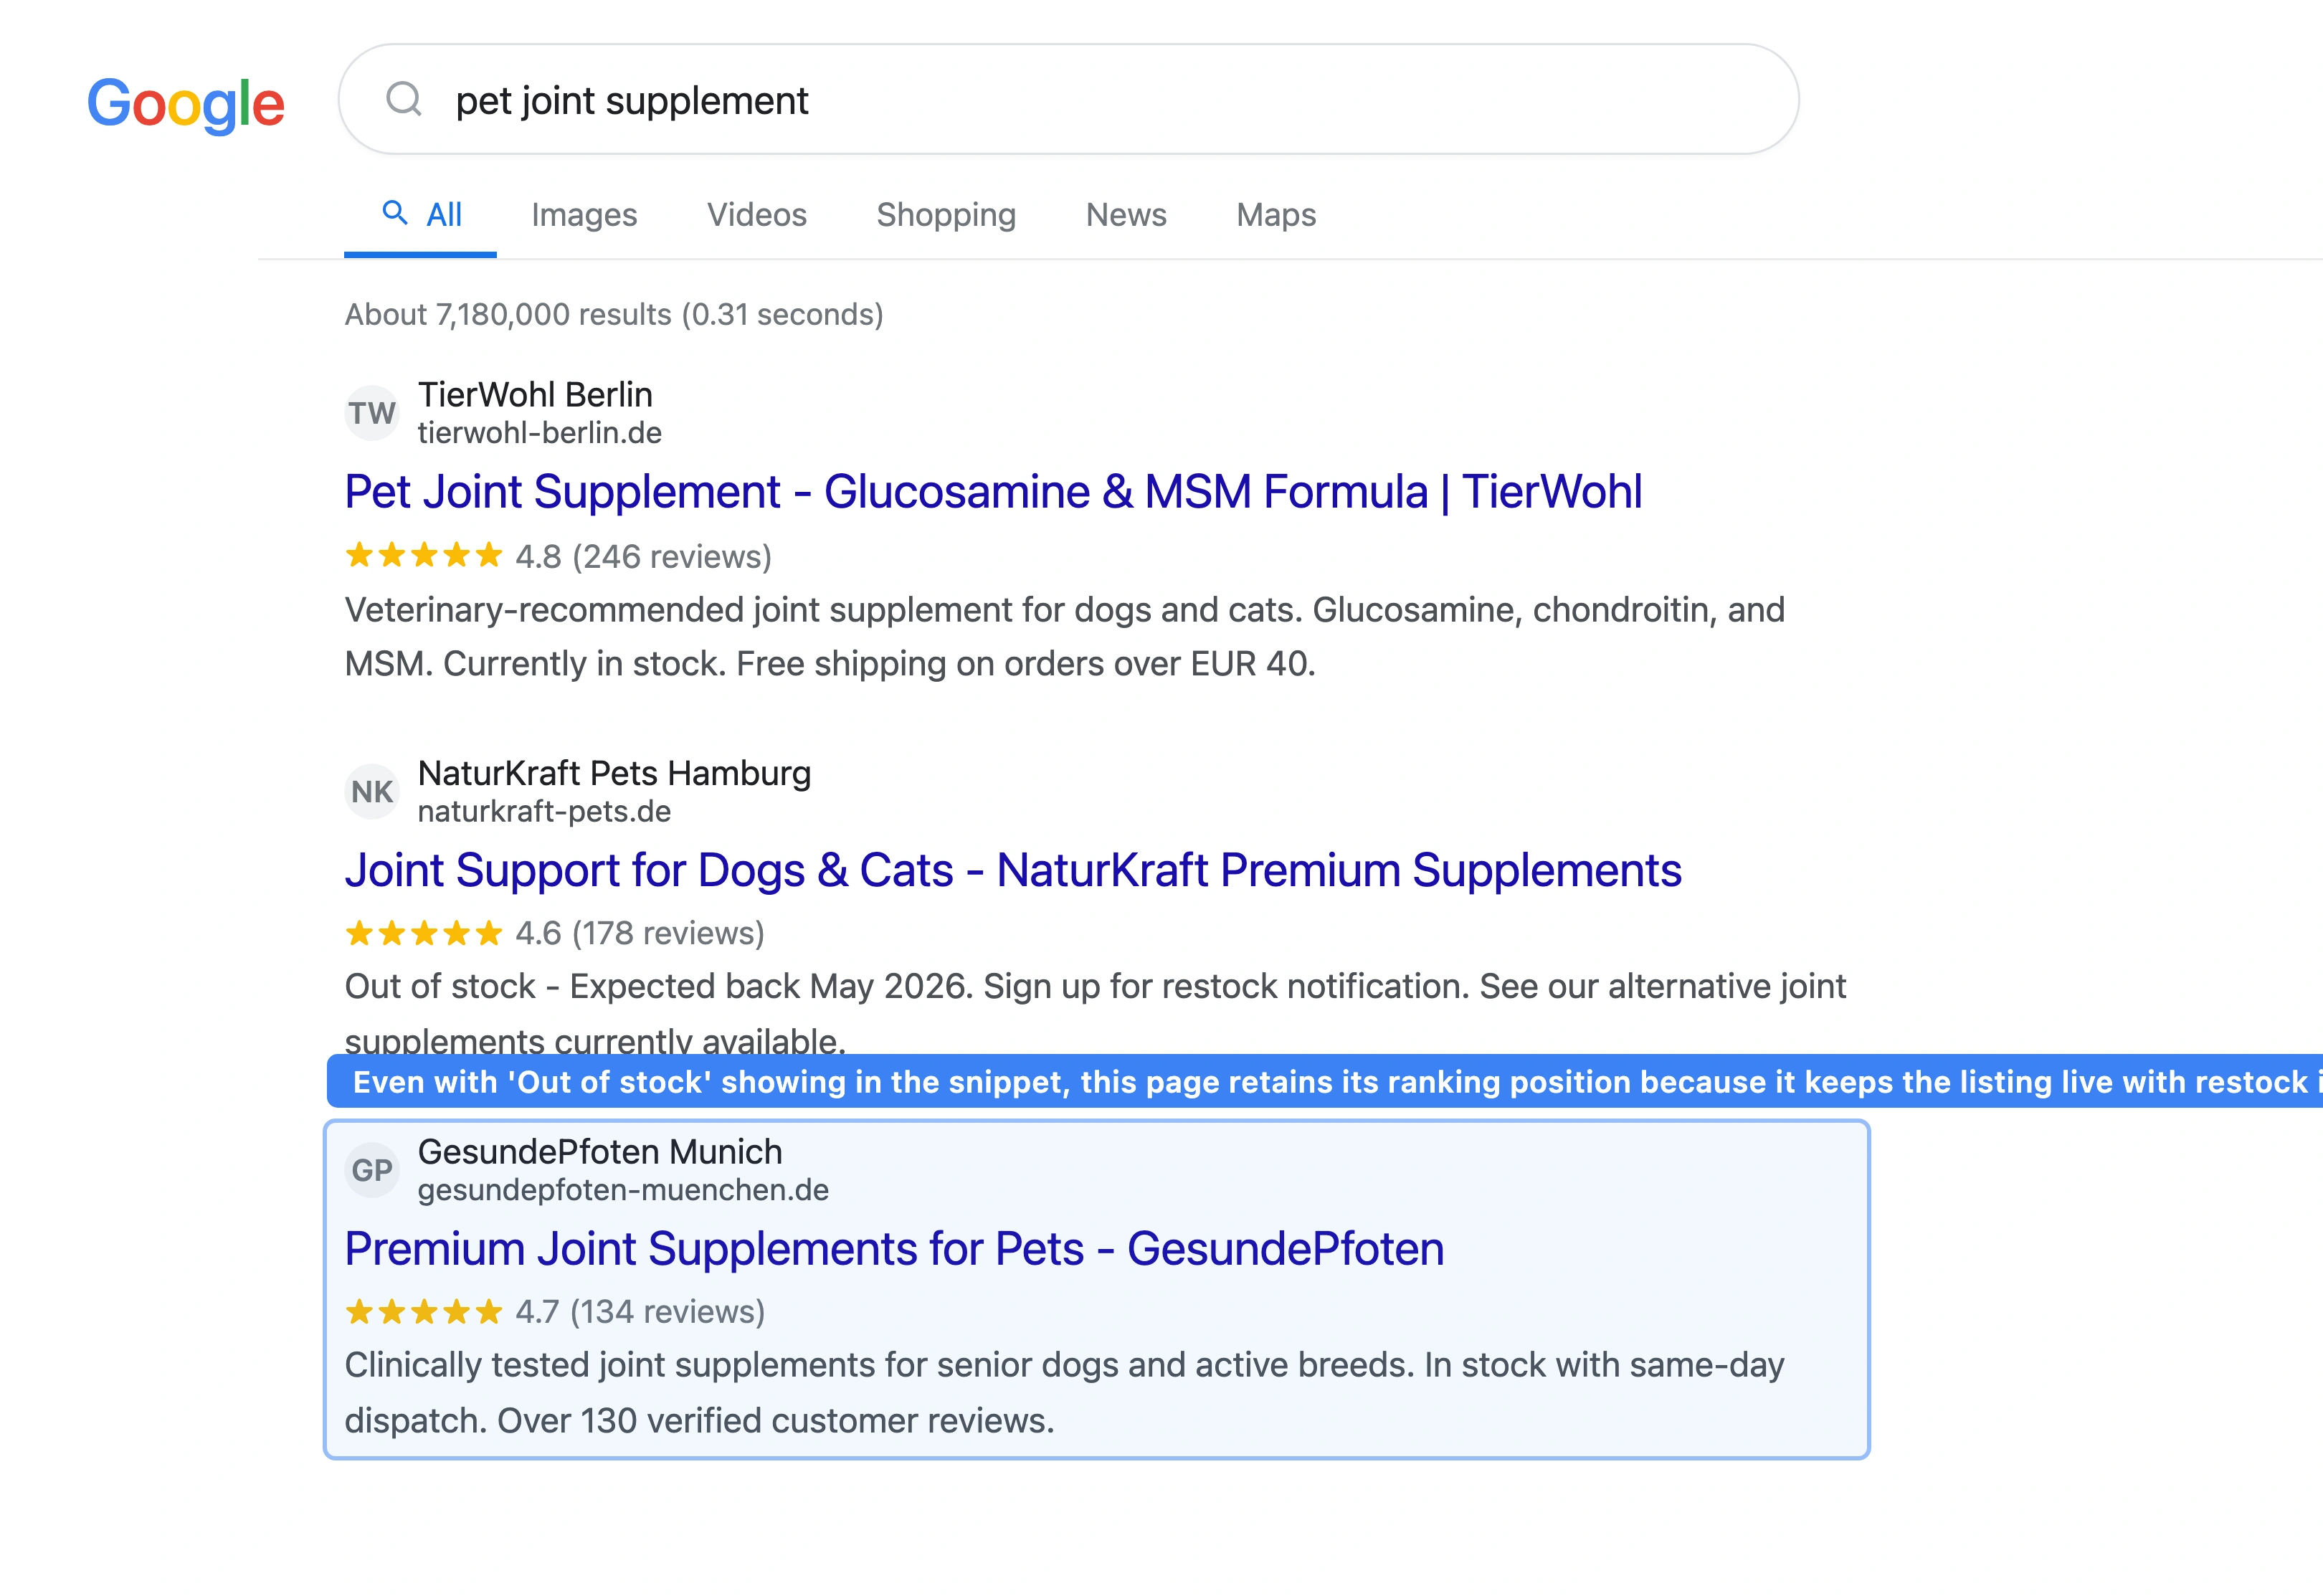Switch to the Images tab
Viewport: 2323px width, 1596px height.
click(x=584, y=214)
